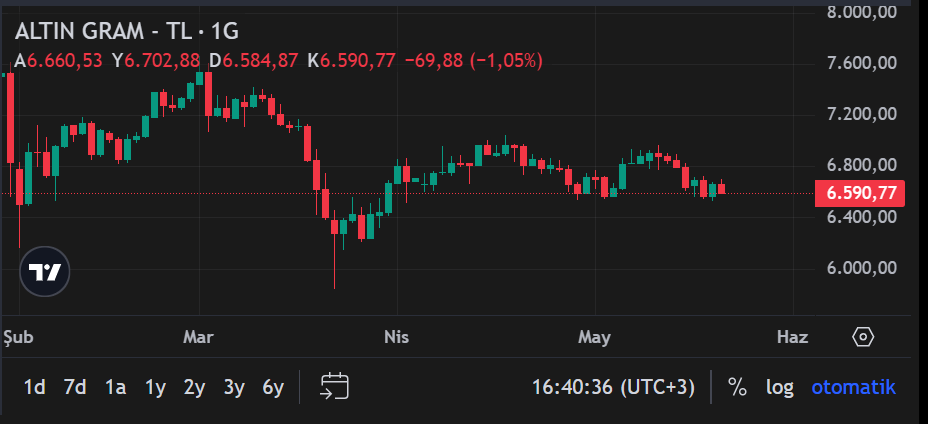Select the 2y time range

(194, 388)
